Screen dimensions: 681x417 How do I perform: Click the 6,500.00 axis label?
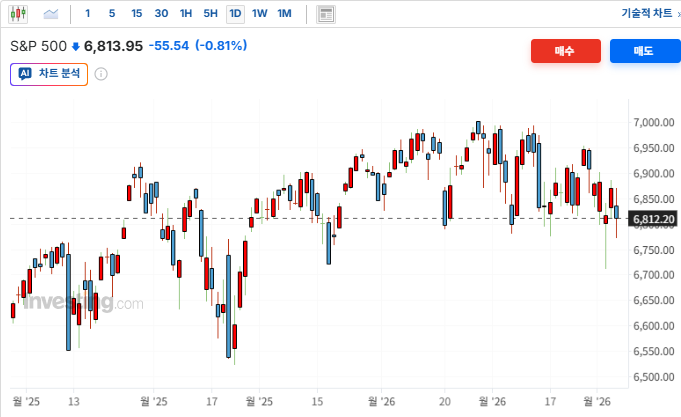pyautogui.click(x=654, y=377)
